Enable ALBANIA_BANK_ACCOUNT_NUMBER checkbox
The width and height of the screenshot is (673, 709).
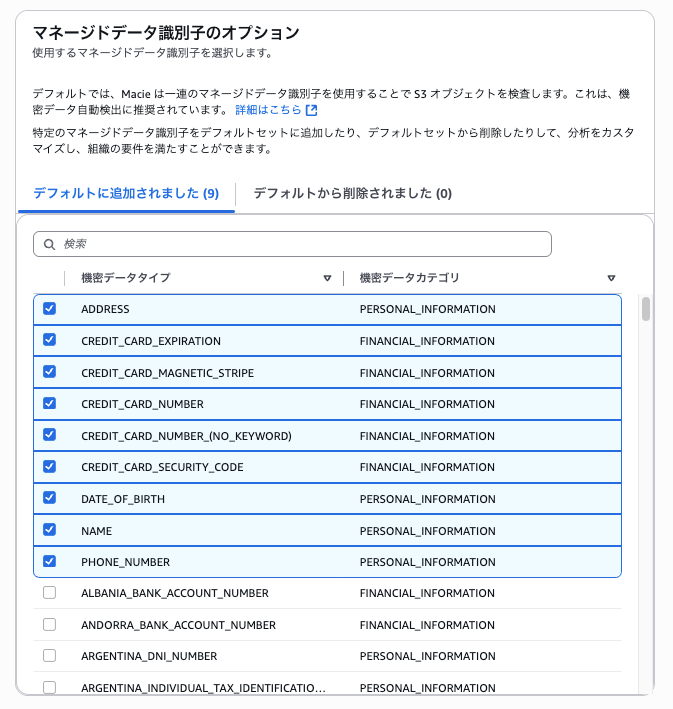(50, 593)
